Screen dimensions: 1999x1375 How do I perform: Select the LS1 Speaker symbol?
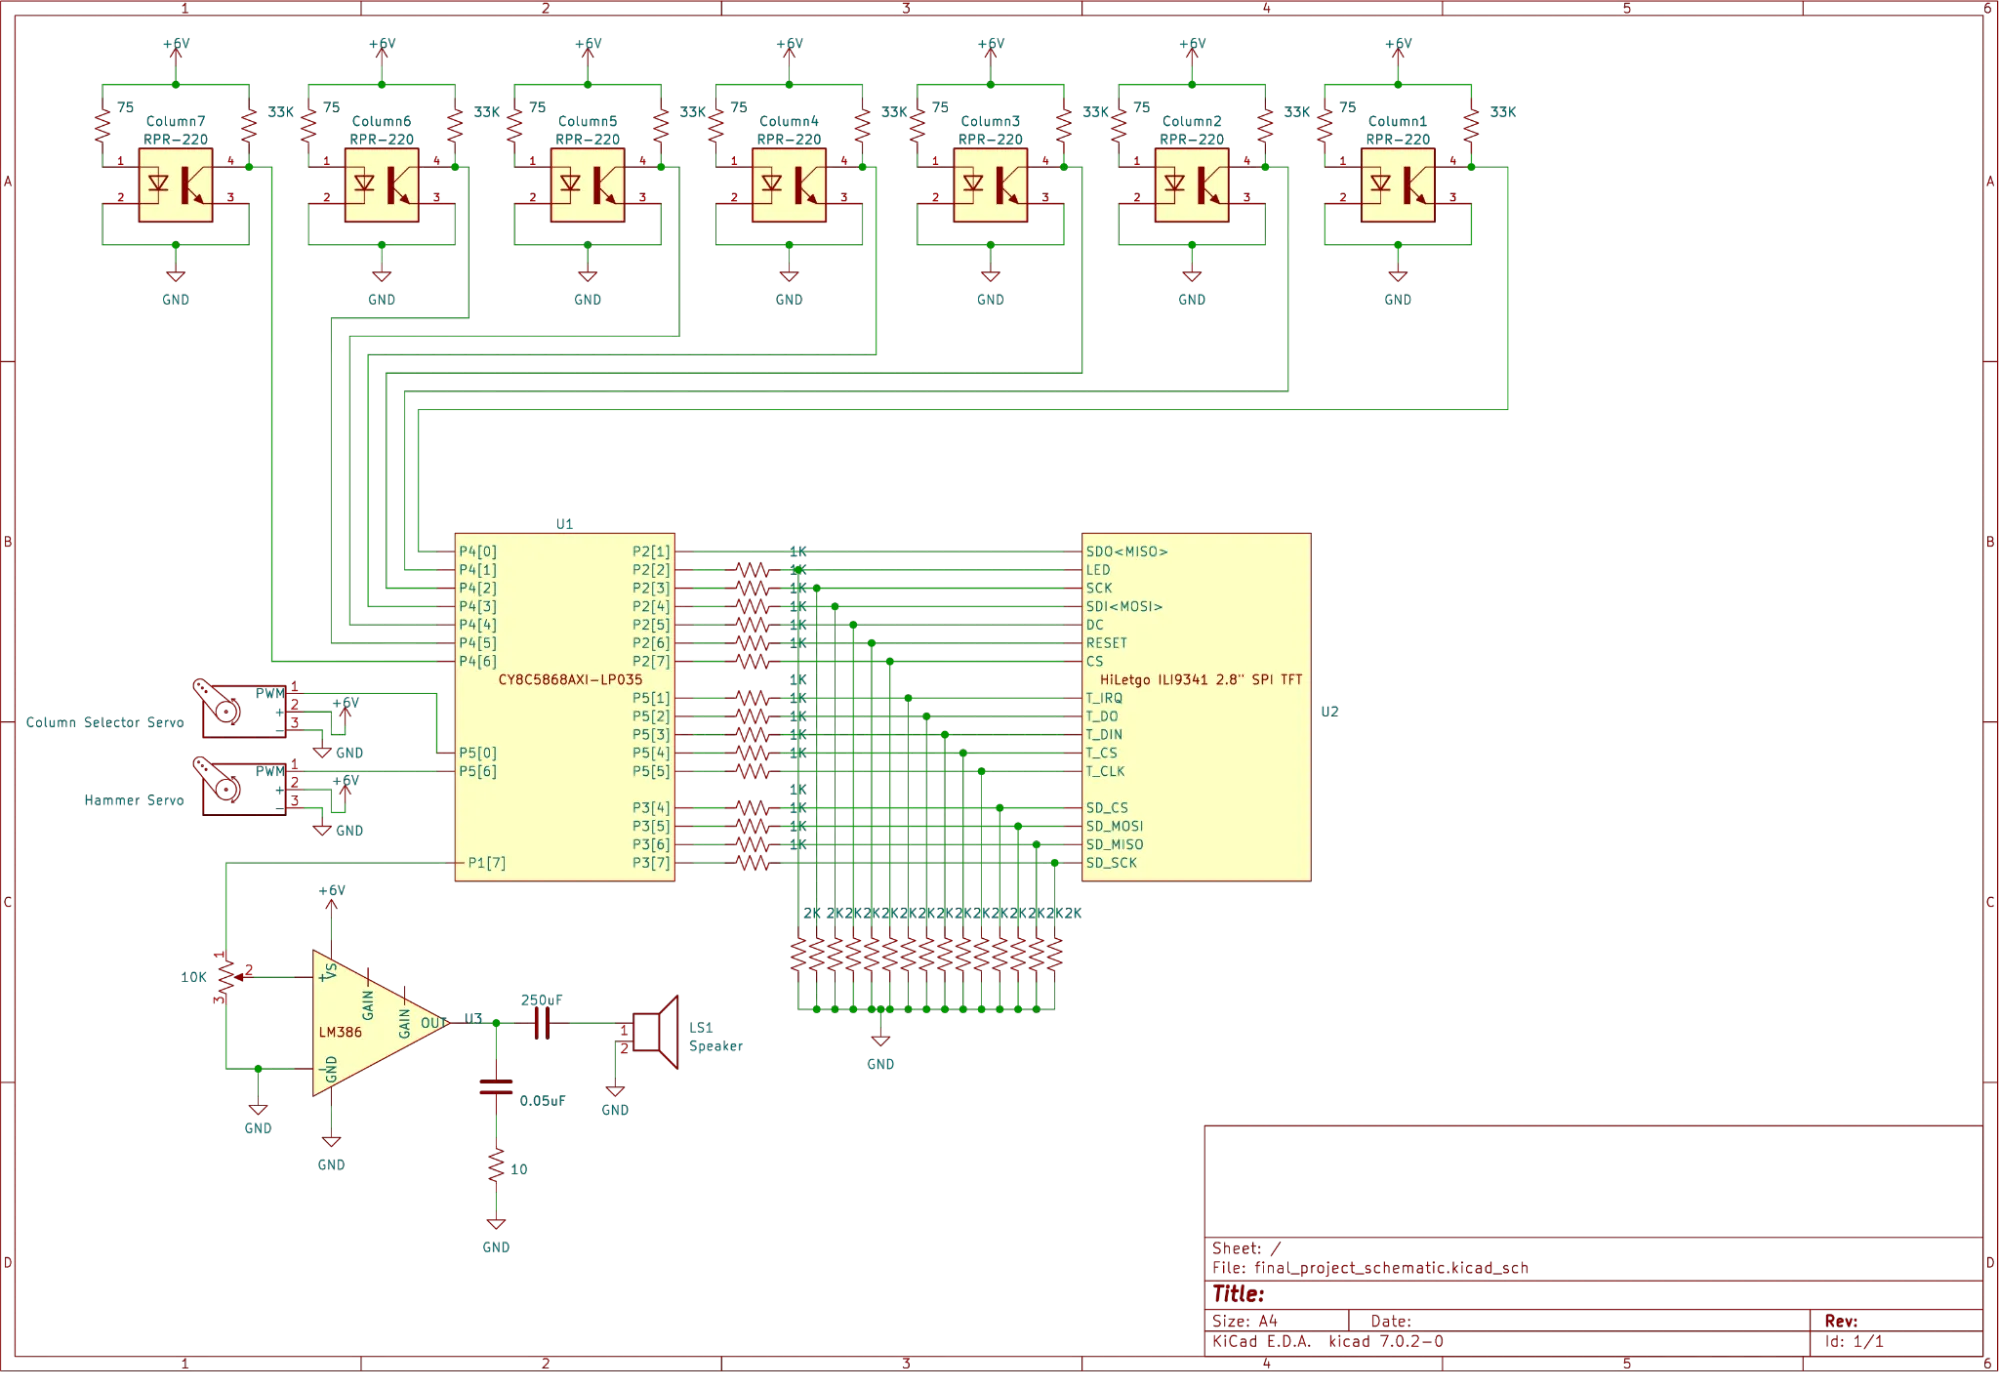656,1032
